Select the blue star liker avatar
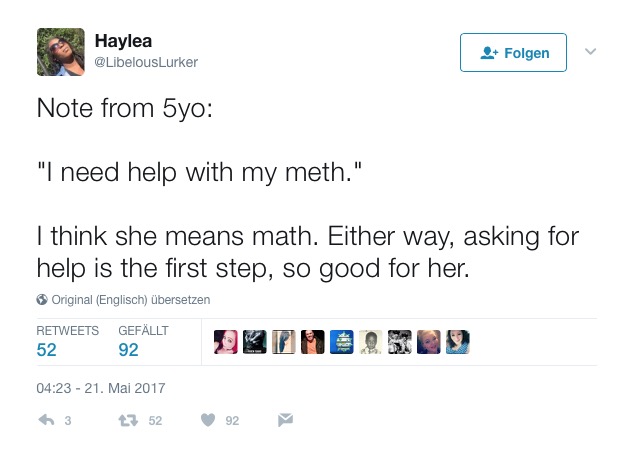This screenshot has width=634, height=458. [342, 342]
